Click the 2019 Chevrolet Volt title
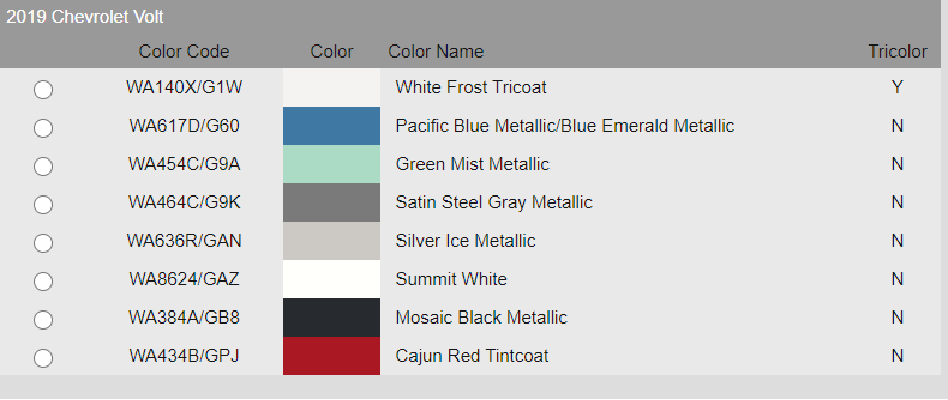Screen dimensions: 948x400 coord(85,17)
